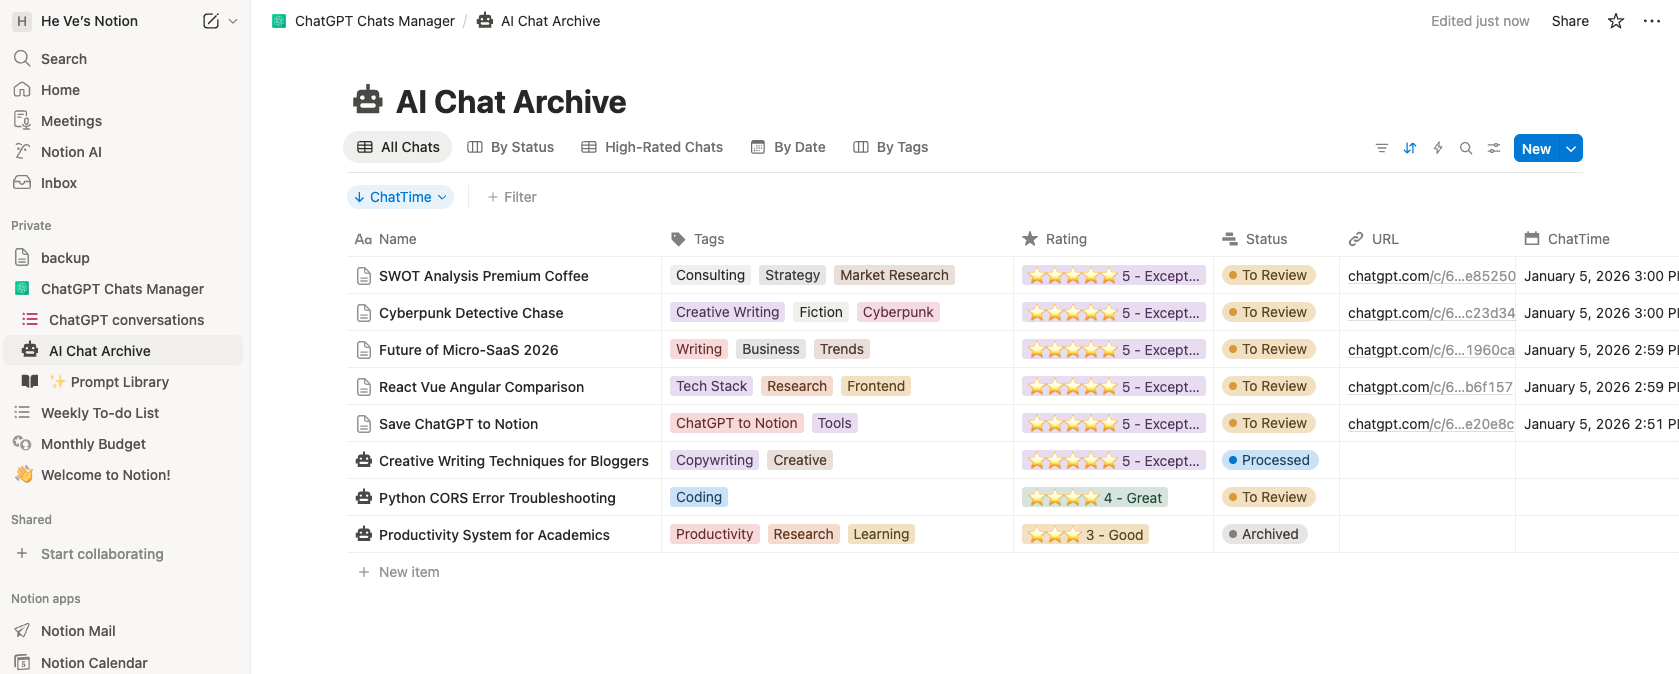Click the filter icon in database toolbar
Screen dimensions: 1679x674
[x=1382, y=148]
